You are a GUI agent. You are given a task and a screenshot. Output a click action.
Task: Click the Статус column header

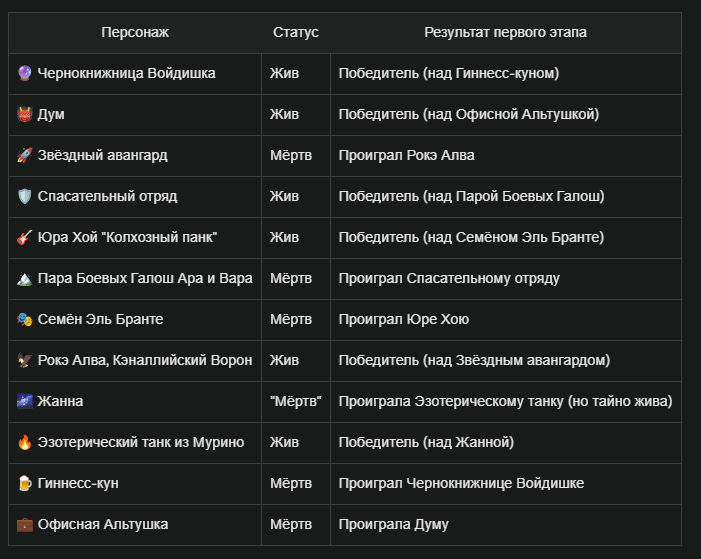[x=296, y=32]
